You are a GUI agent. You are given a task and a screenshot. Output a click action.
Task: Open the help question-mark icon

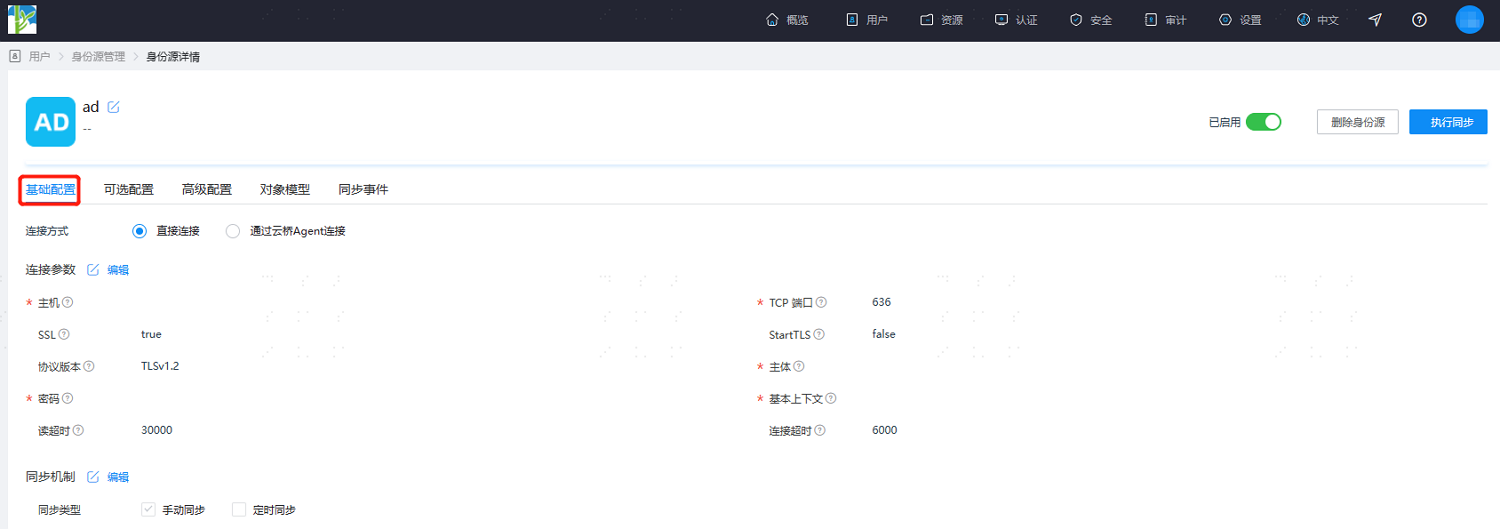tap(1419, 20)
